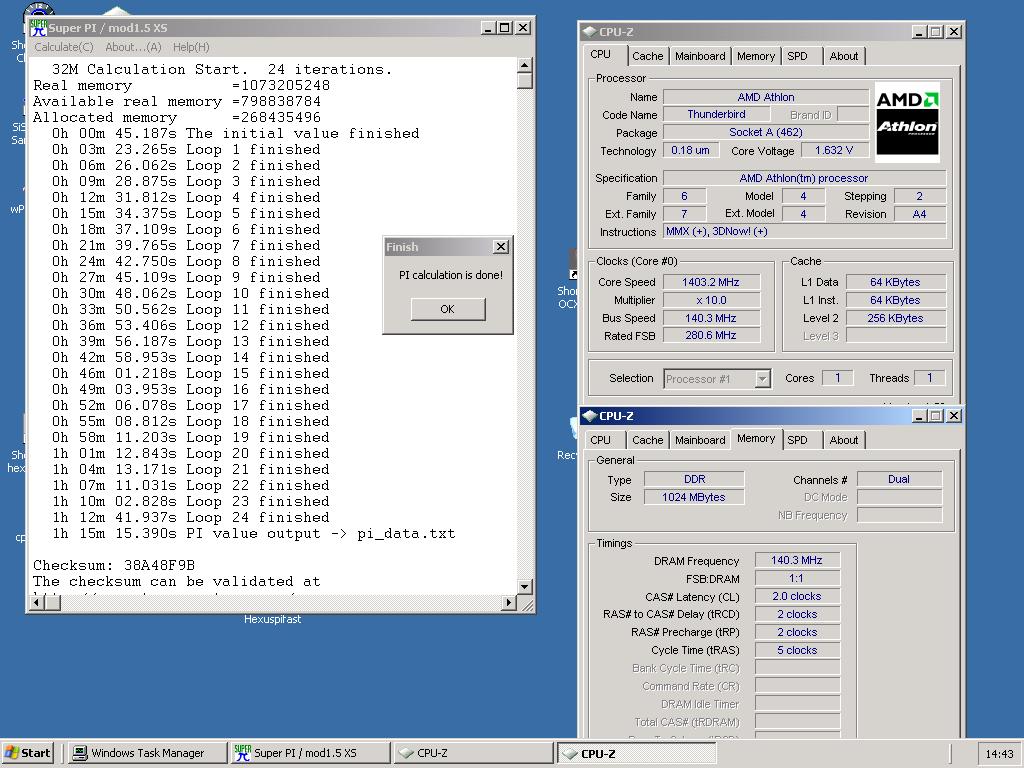The height and width of the screenshot is (768, 1024).
Task: Switch to Mainboard tab in upper CPU-Z
Action: tap(700, 56)
